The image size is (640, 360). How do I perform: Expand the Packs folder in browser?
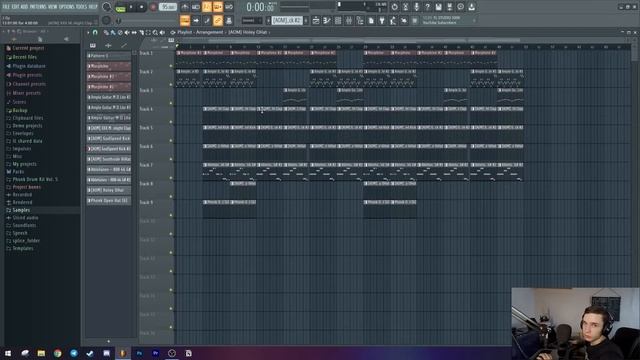pyautogui.click(x=18, y=172)
